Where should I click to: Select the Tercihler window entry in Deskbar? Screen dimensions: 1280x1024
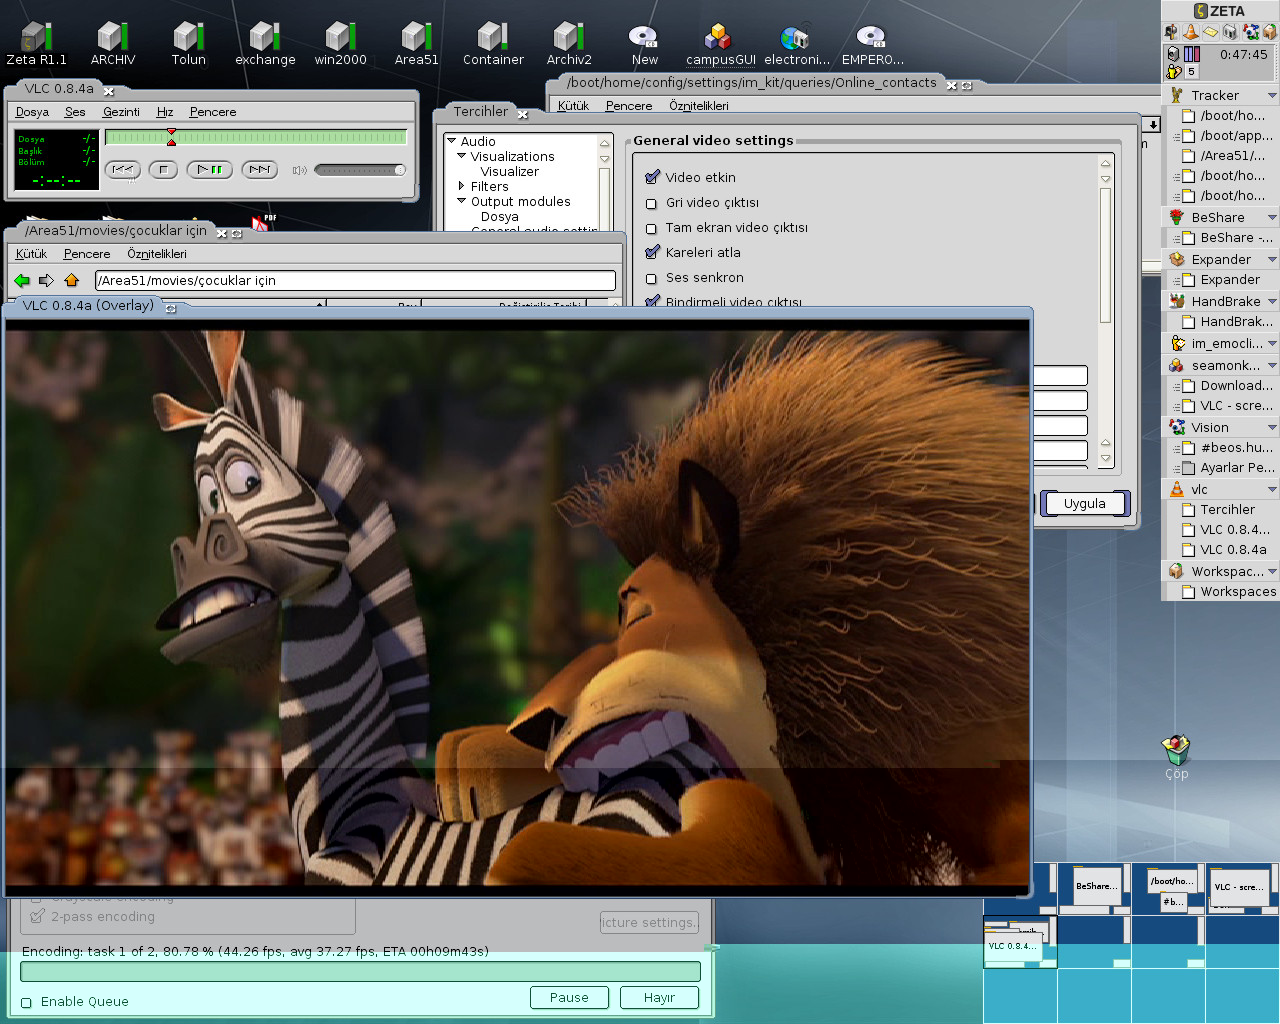(x=1227, y=510)
